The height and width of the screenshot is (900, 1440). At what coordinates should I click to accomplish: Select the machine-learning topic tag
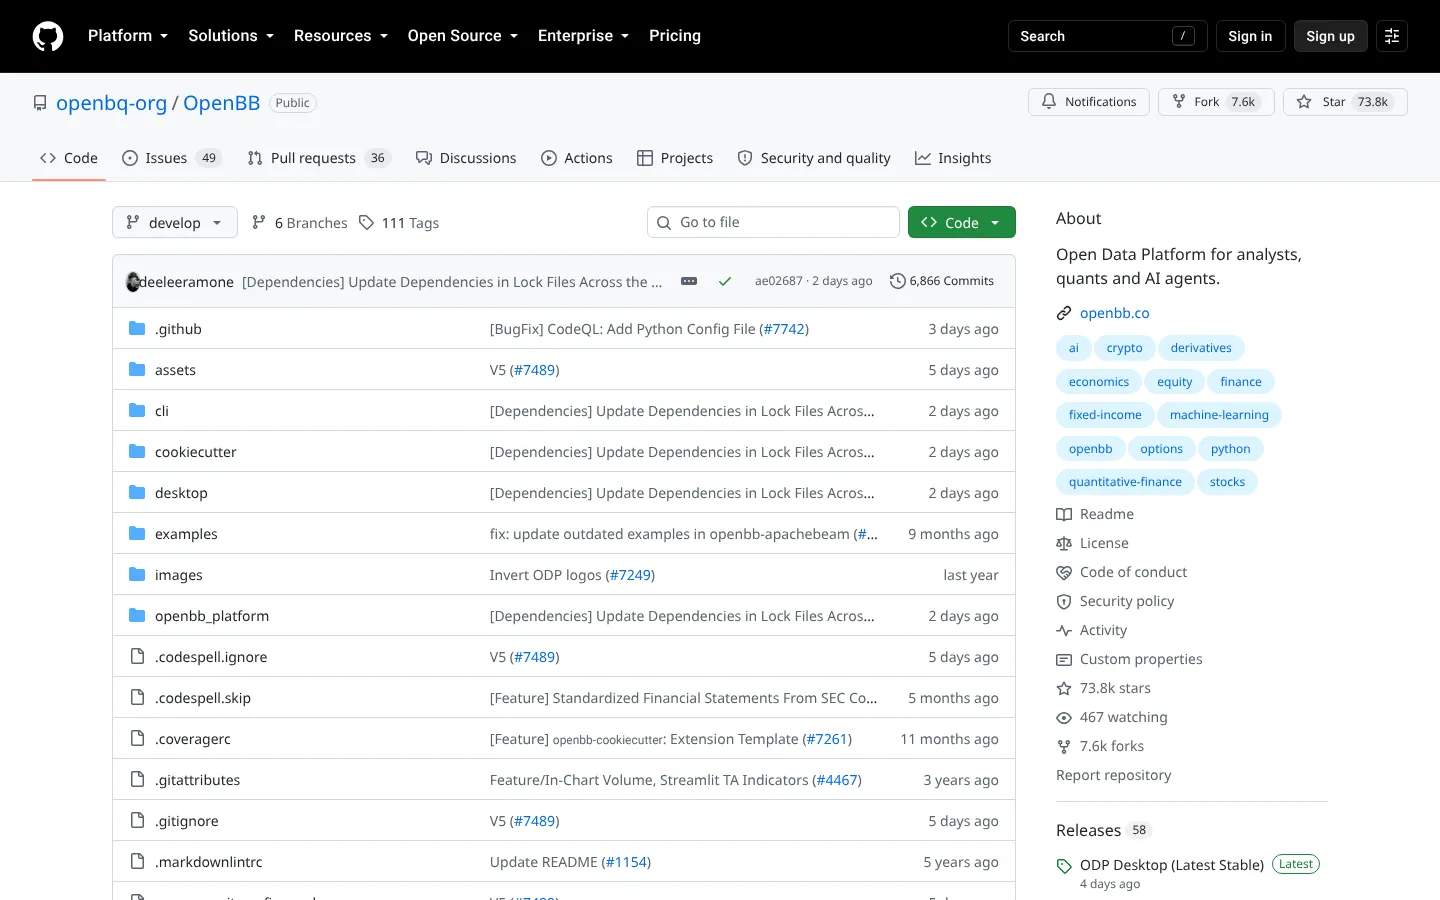[1219, 415]
